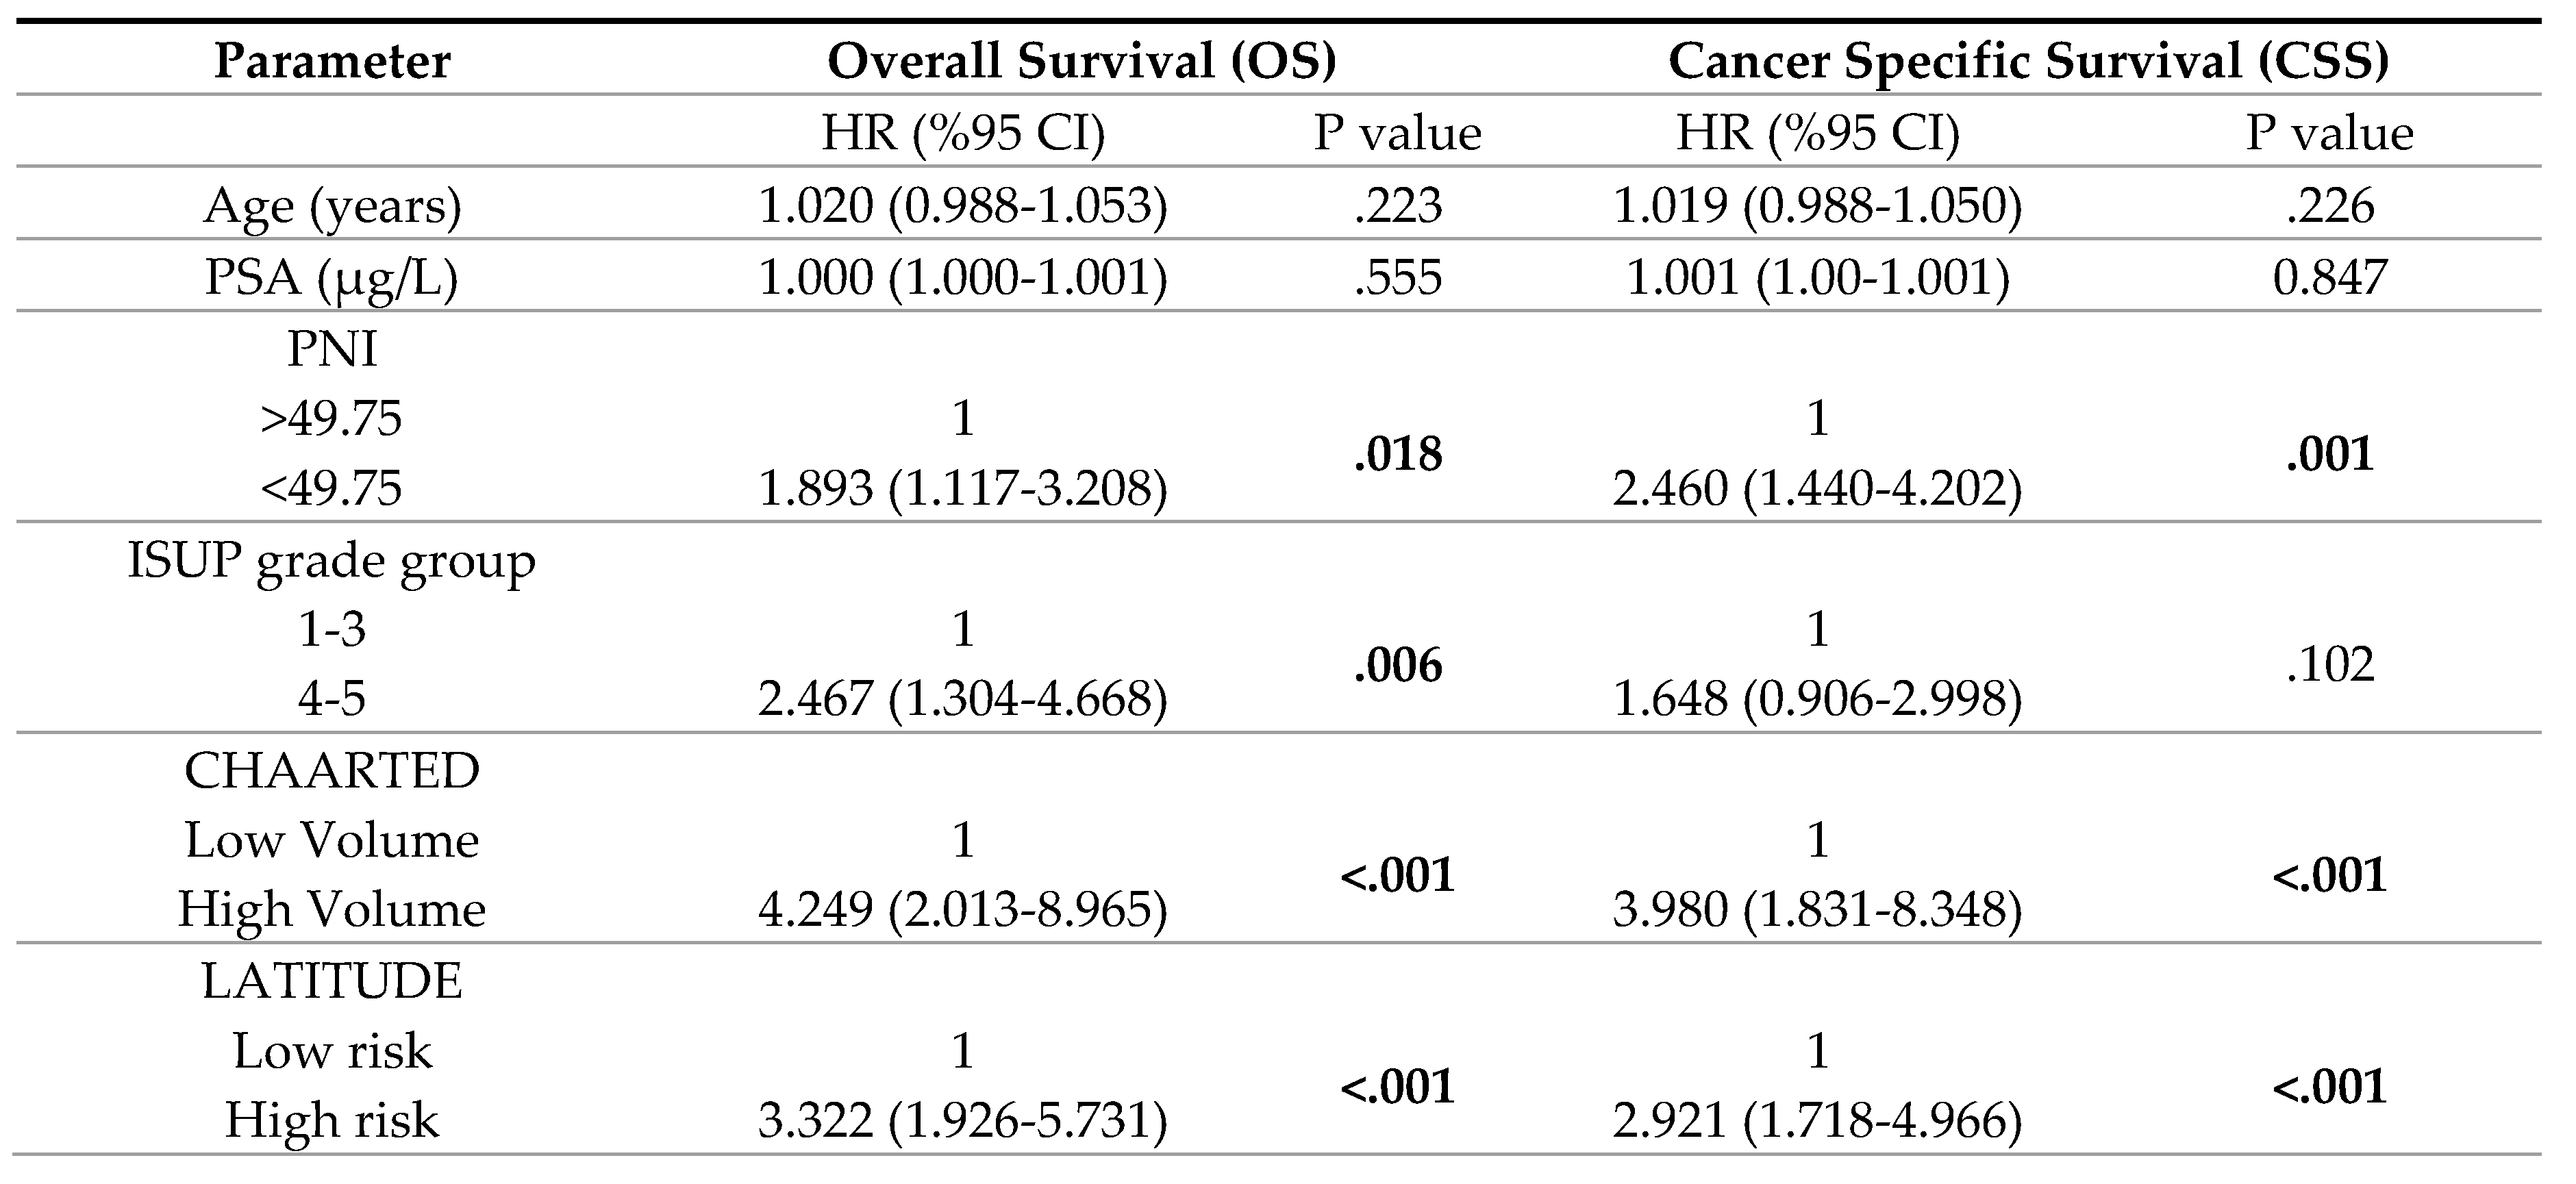Select the >49.75 PNI category label

[332, 418]
